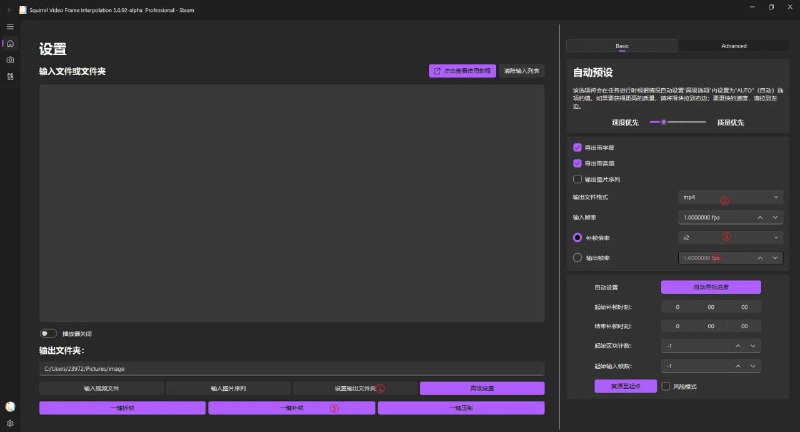Click the user avatar icon in sidebar
The height and width of the screenshot is (432, 800).
point(10,406)
